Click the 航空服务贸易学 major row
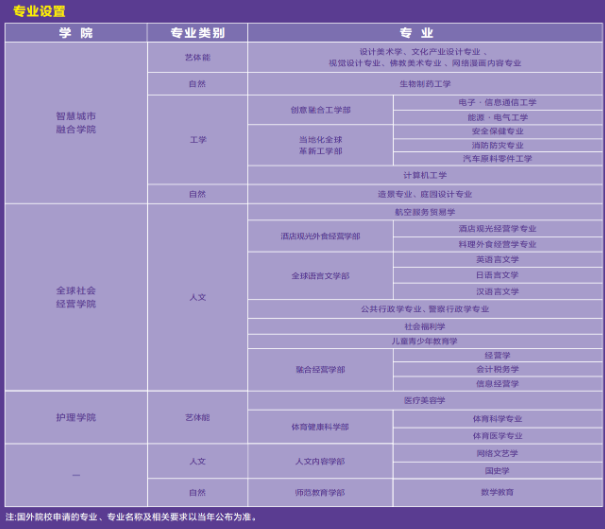 coord(425,212)
